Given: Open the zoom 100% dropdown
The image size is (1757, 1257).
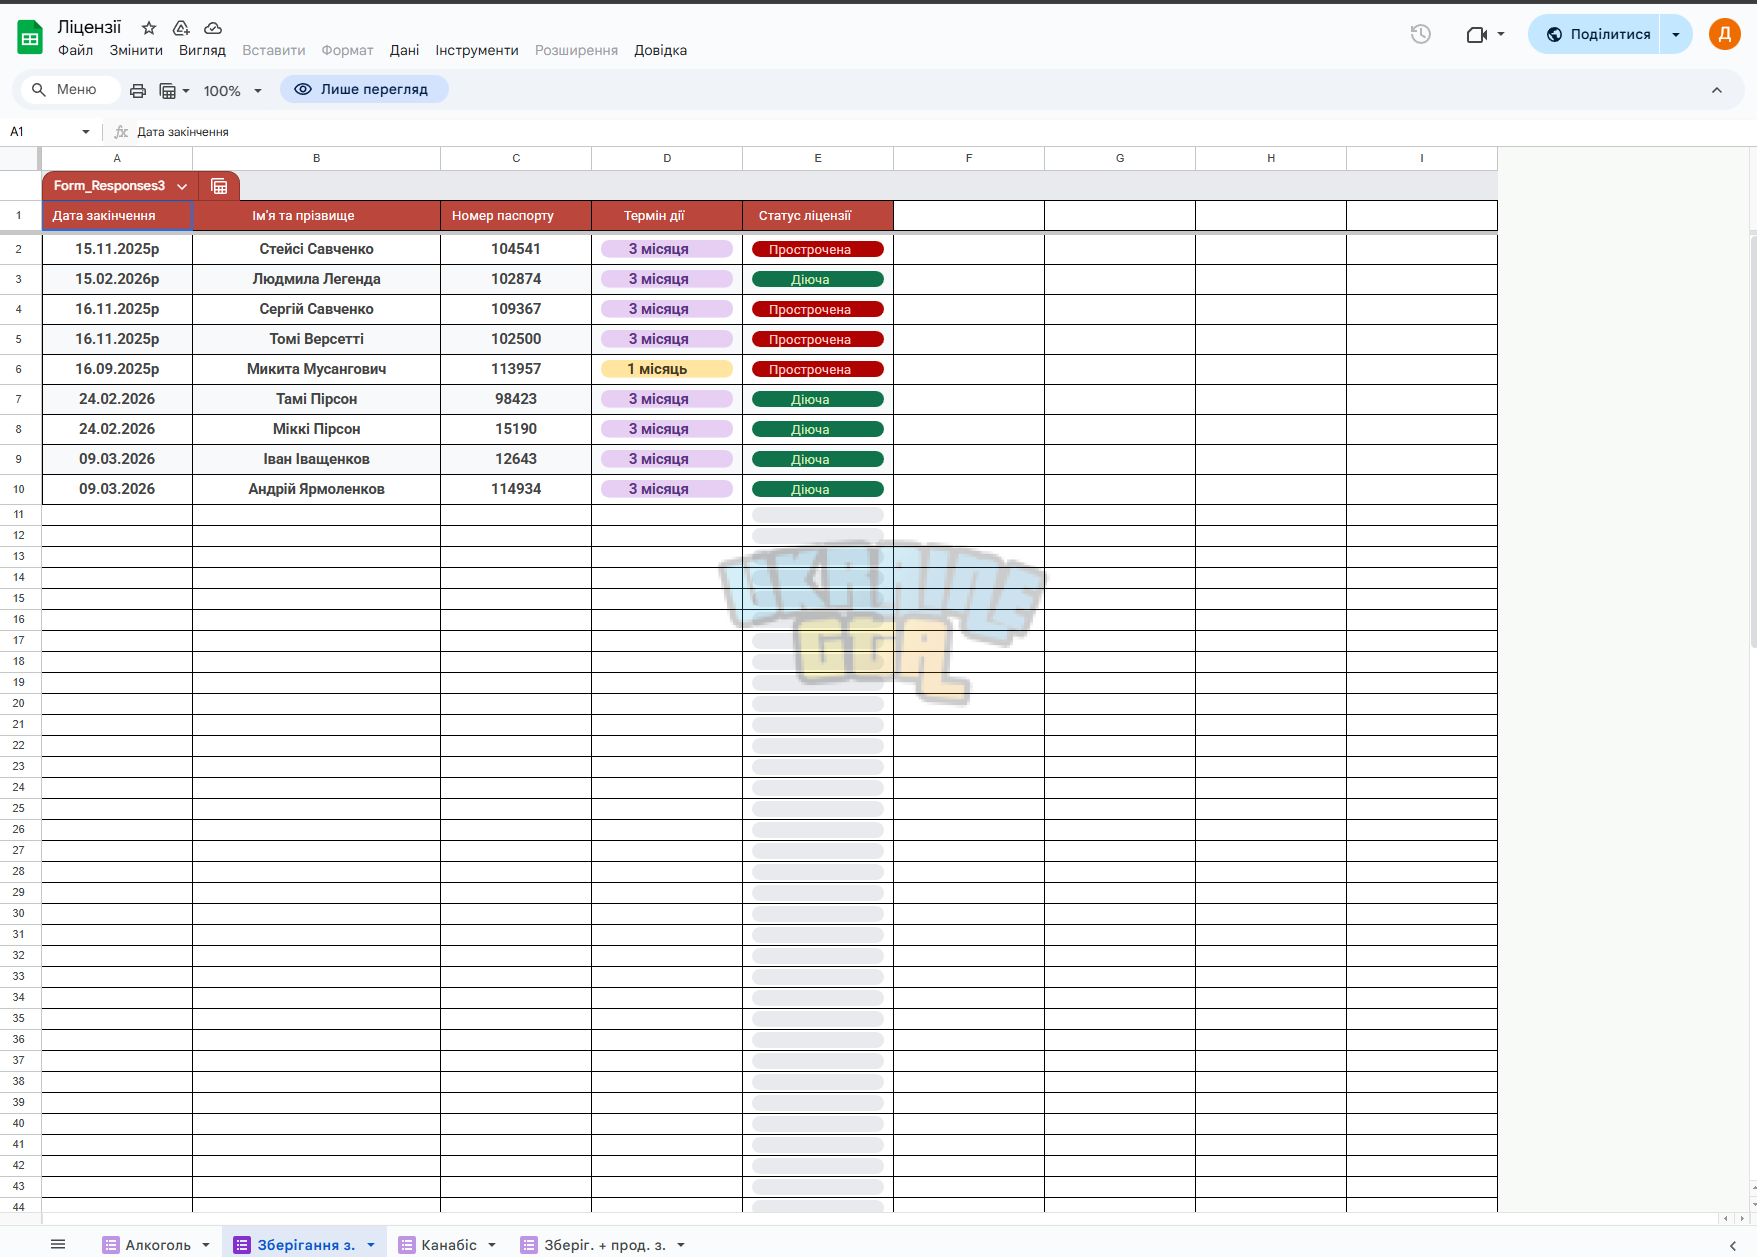Looking at the screenshot, I should [x=232, y=91].
